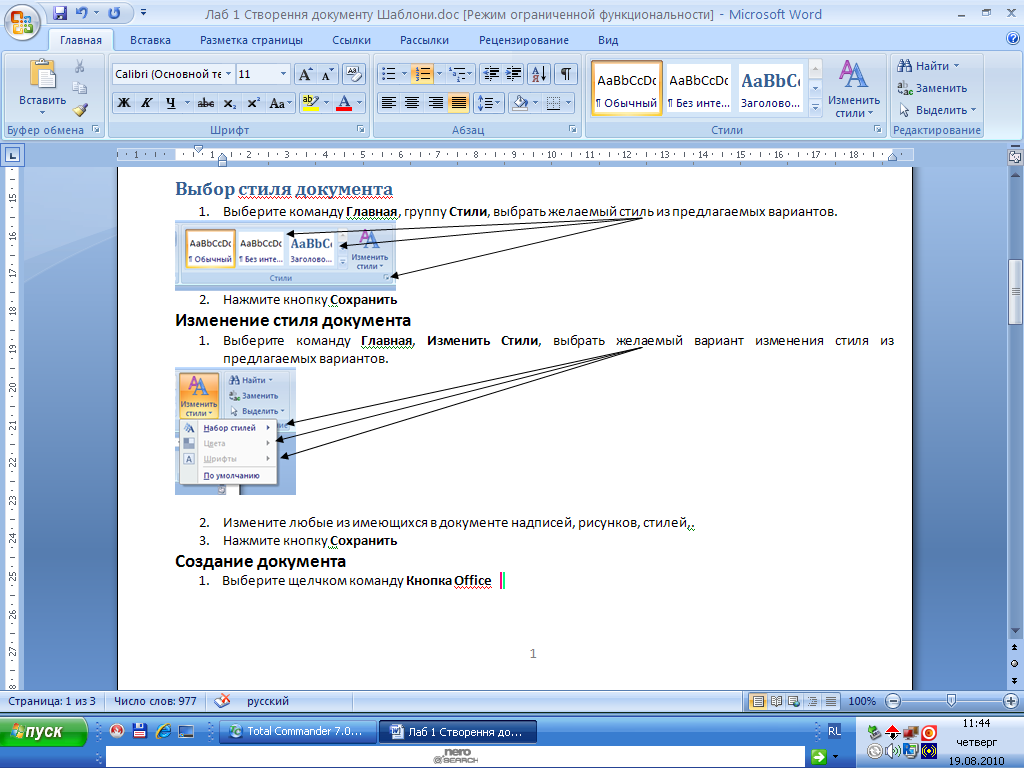This screenshot has height=768, width=1024.
Task: Toggle justified text alignment
Action: pyautogui.click(x=459, y=103)
